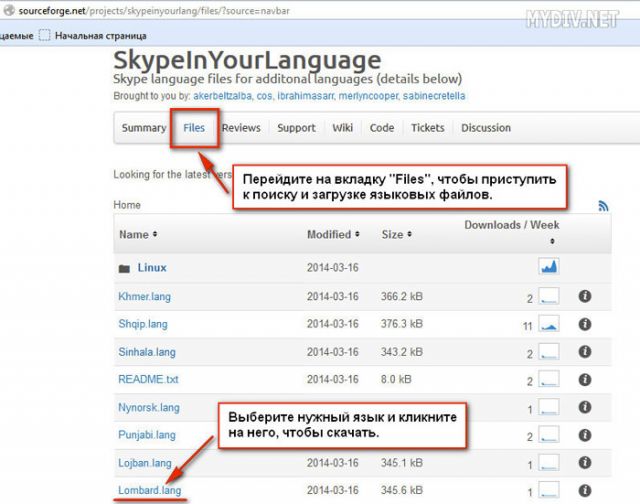Download Khmer.lang file

click(x=144, y=297)
